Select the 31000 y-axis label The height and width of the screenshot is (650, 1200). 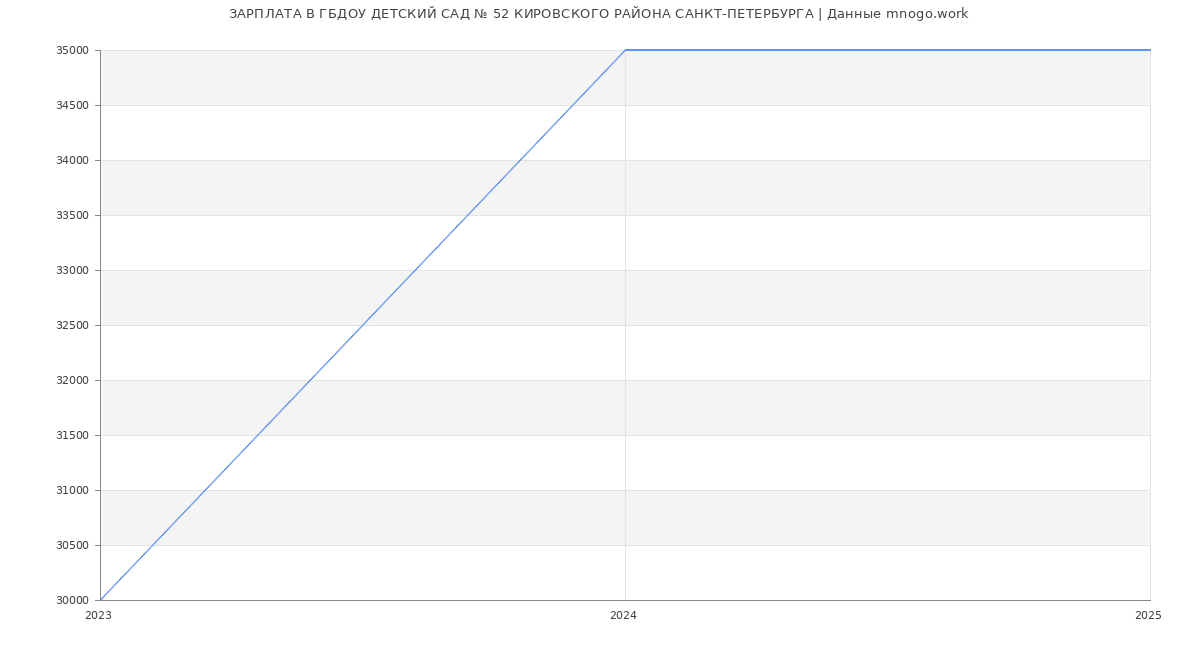click(x=73, y=491)
